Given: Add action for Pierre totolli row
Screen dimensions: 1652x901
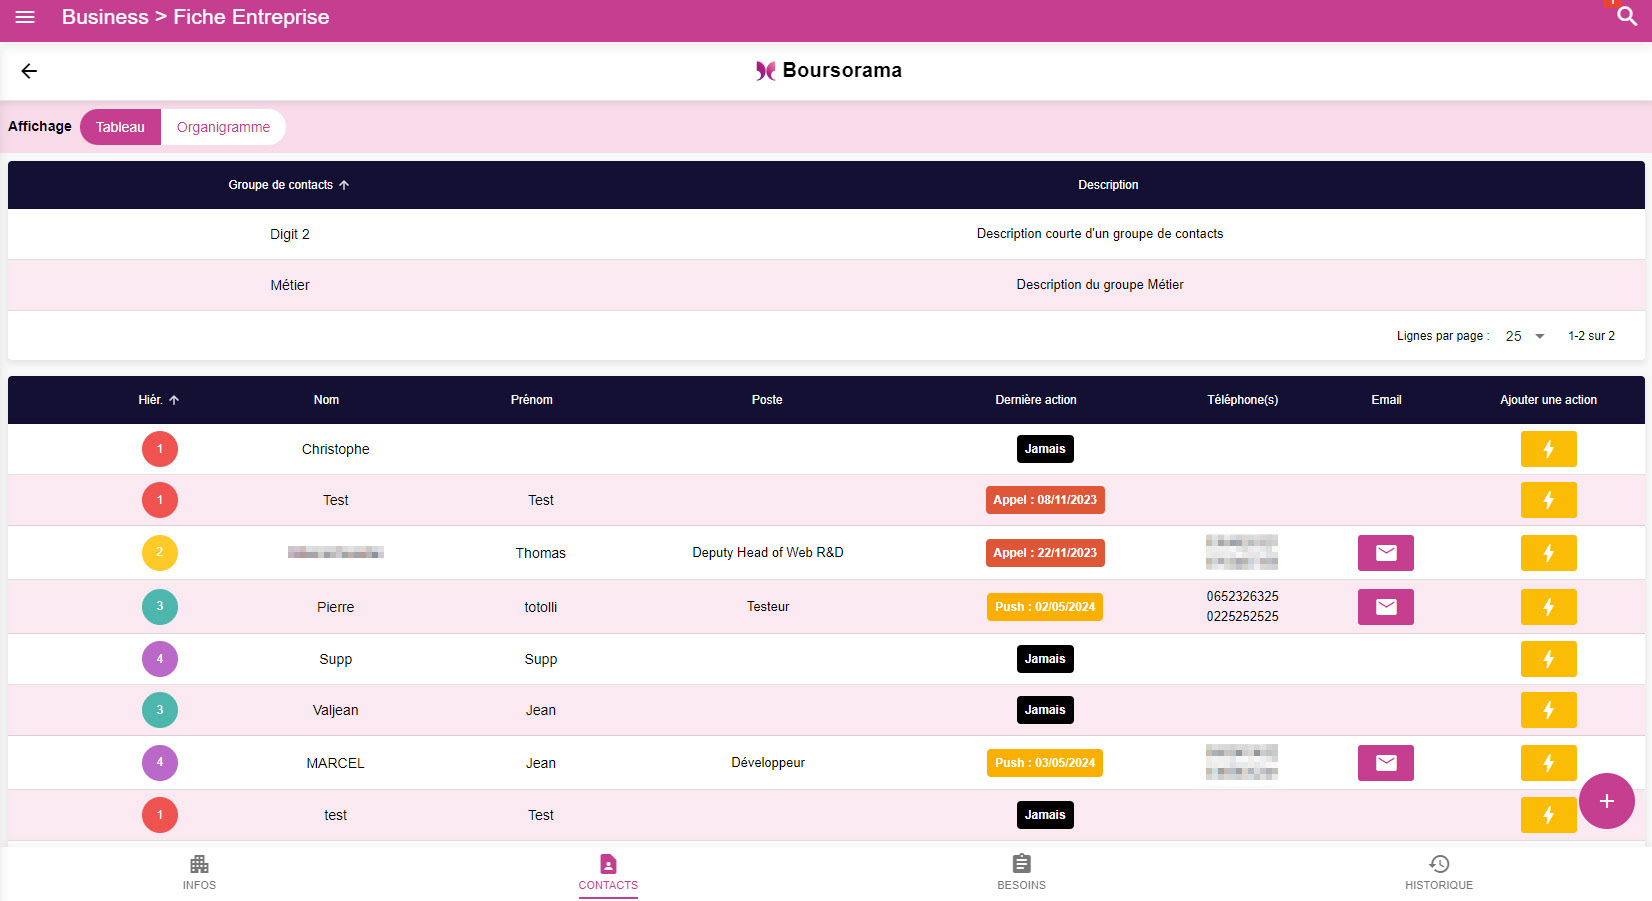Looking at the screenshot, I should tap(1548, 607).
